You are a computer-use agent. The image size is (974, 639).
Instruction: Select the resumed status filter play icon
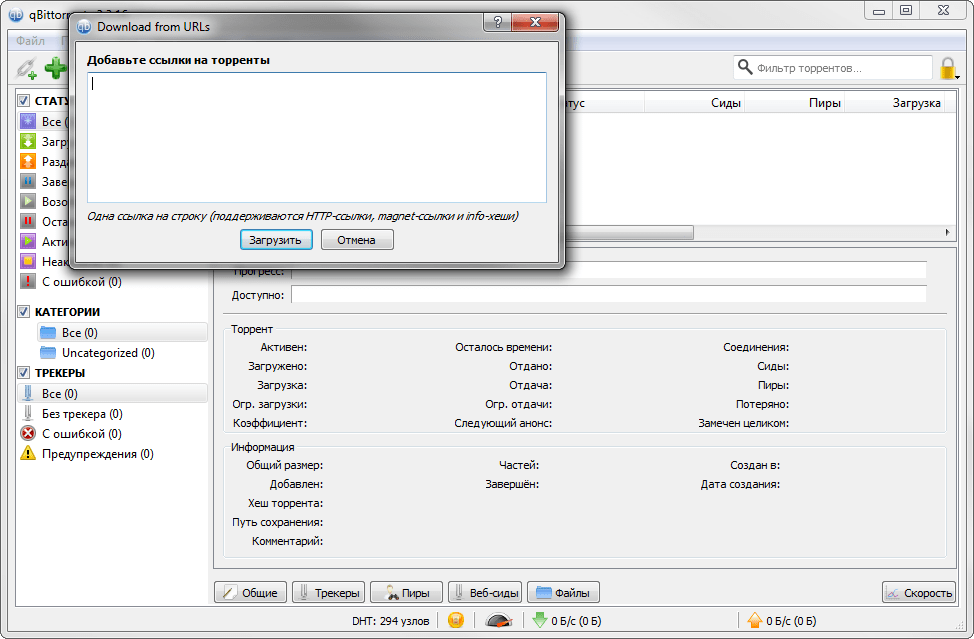[28, 201]
